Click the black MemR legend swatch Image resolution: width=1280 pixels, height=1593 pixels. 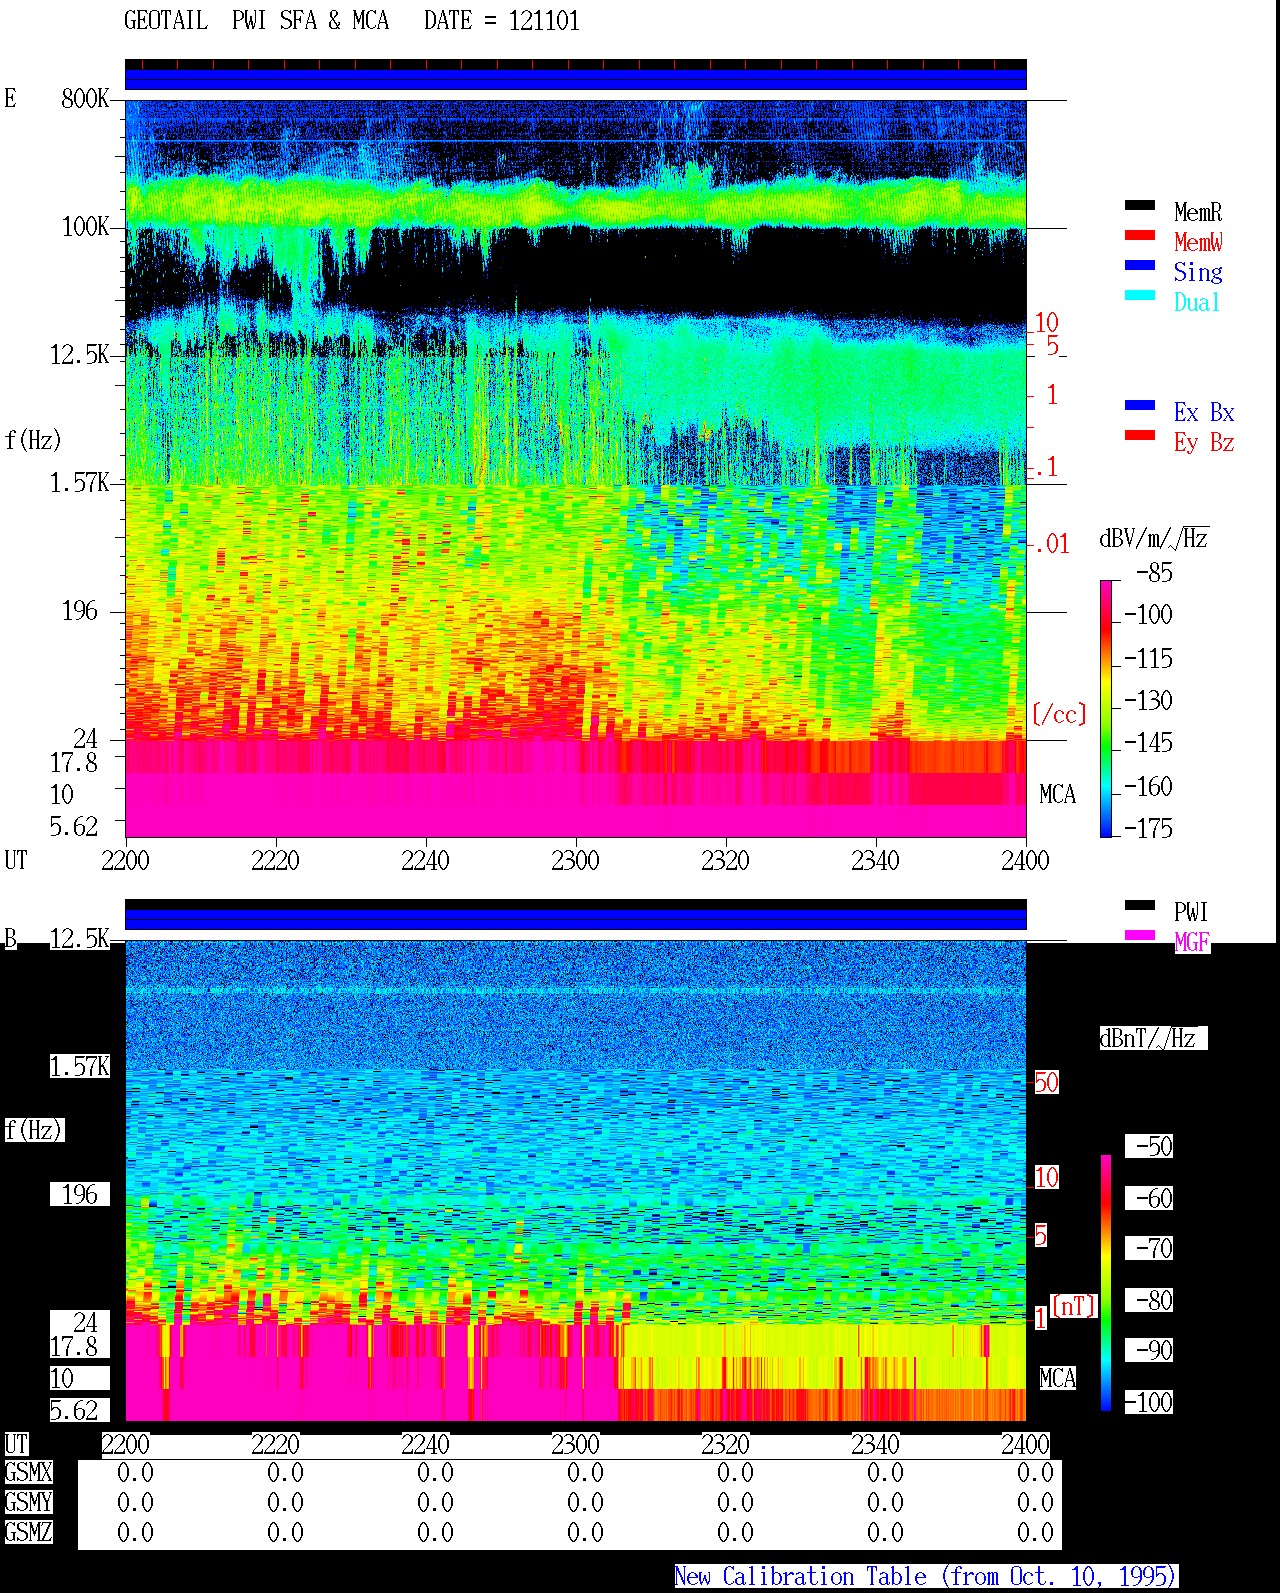point(1140,205)
